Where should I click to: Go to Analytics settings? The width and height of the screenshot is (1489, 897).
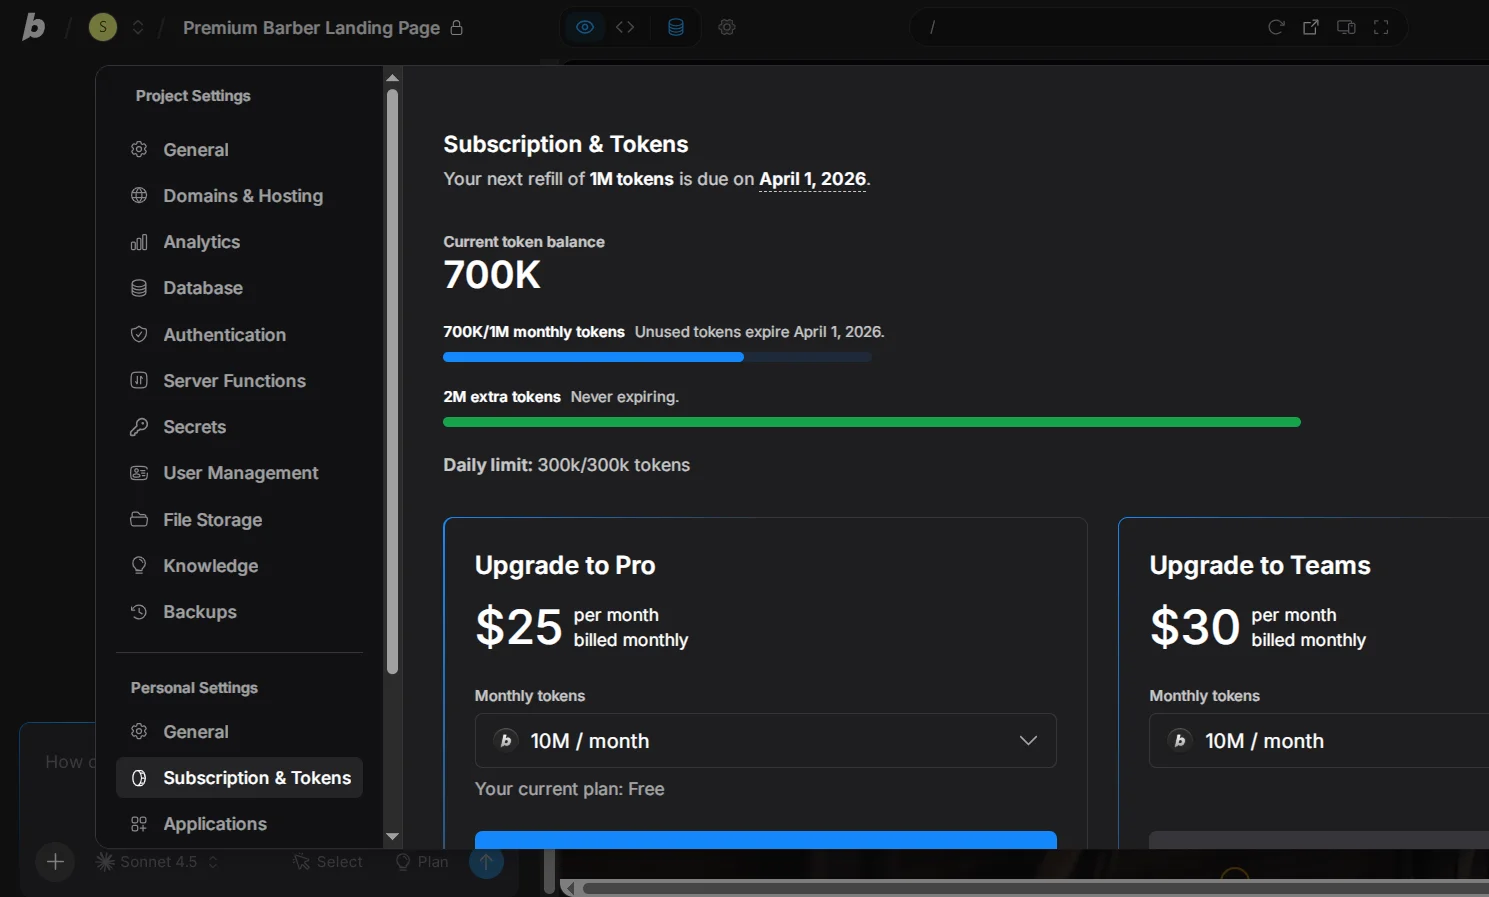click(201, 242)
